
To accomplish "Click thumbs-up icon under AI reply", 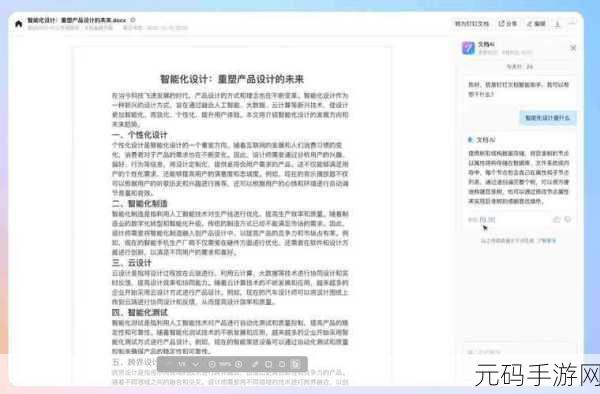I will 557,219.
